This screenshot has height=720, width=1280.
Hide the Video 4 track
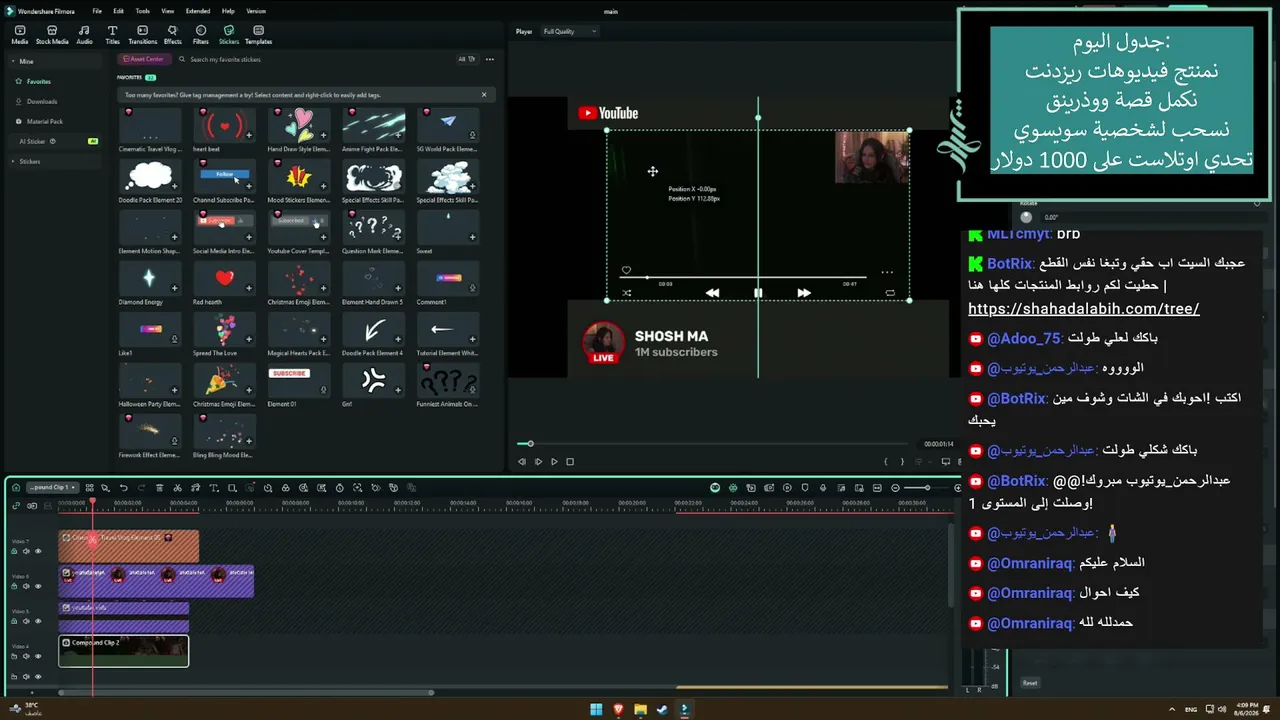click(38, 656)
